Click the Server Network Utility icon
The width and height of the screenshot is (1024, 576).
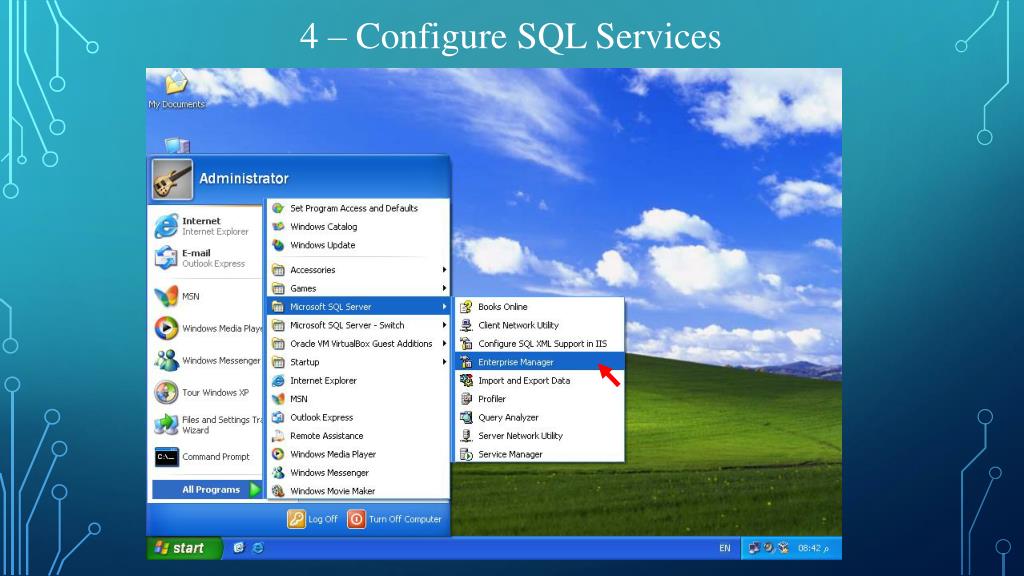point(466,436)
